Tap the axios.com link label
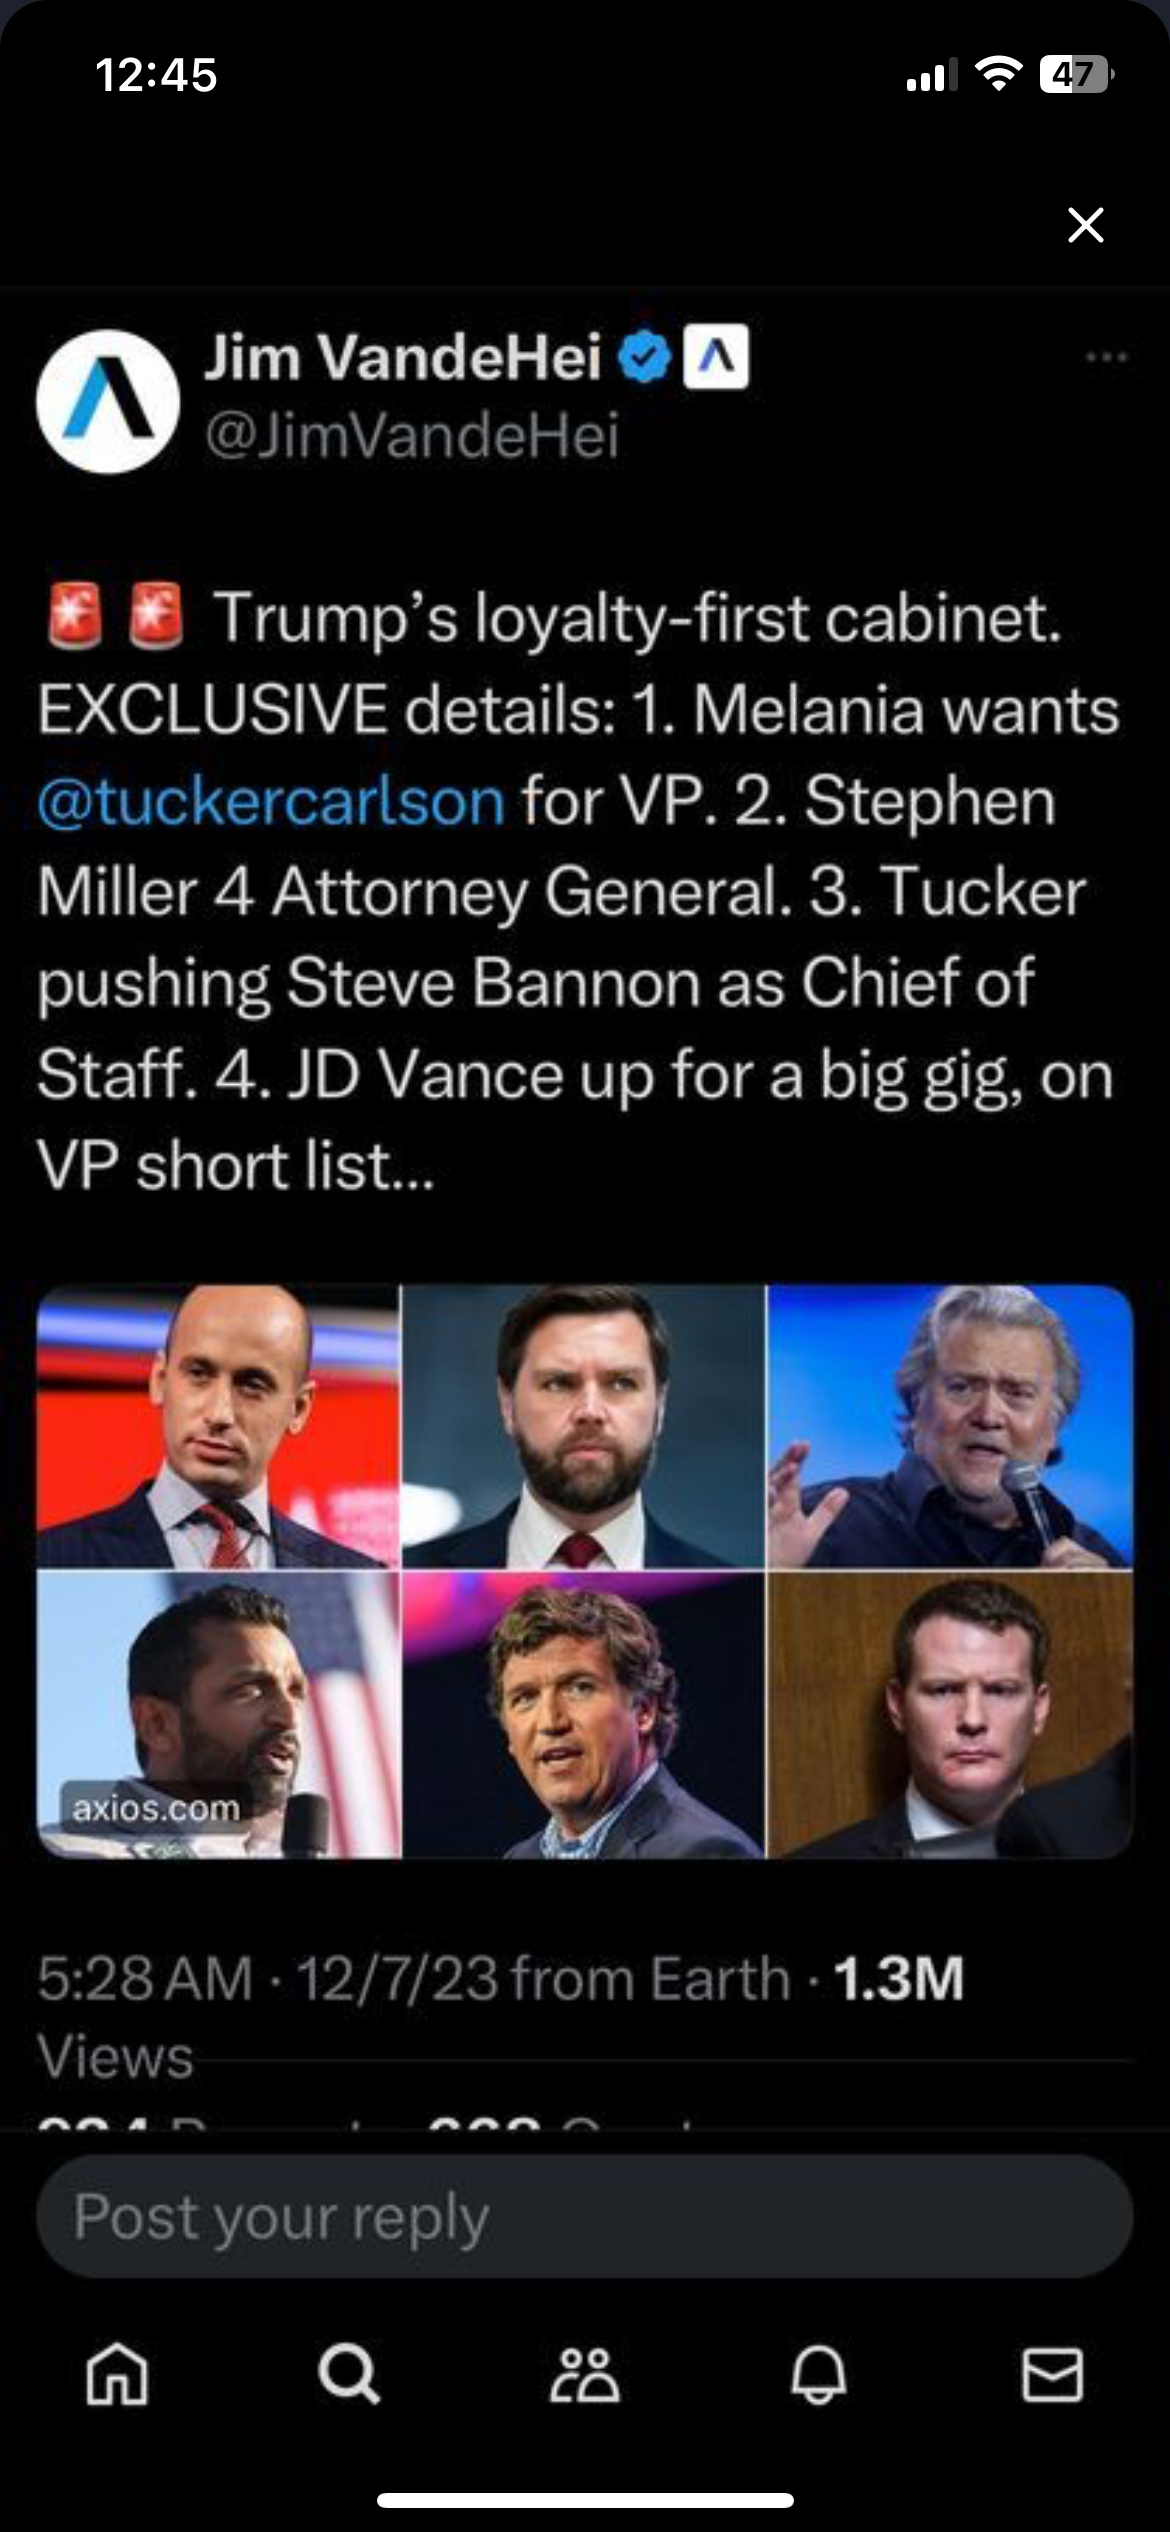This screenshot has height=2532, width=1170. point(156,1808)
